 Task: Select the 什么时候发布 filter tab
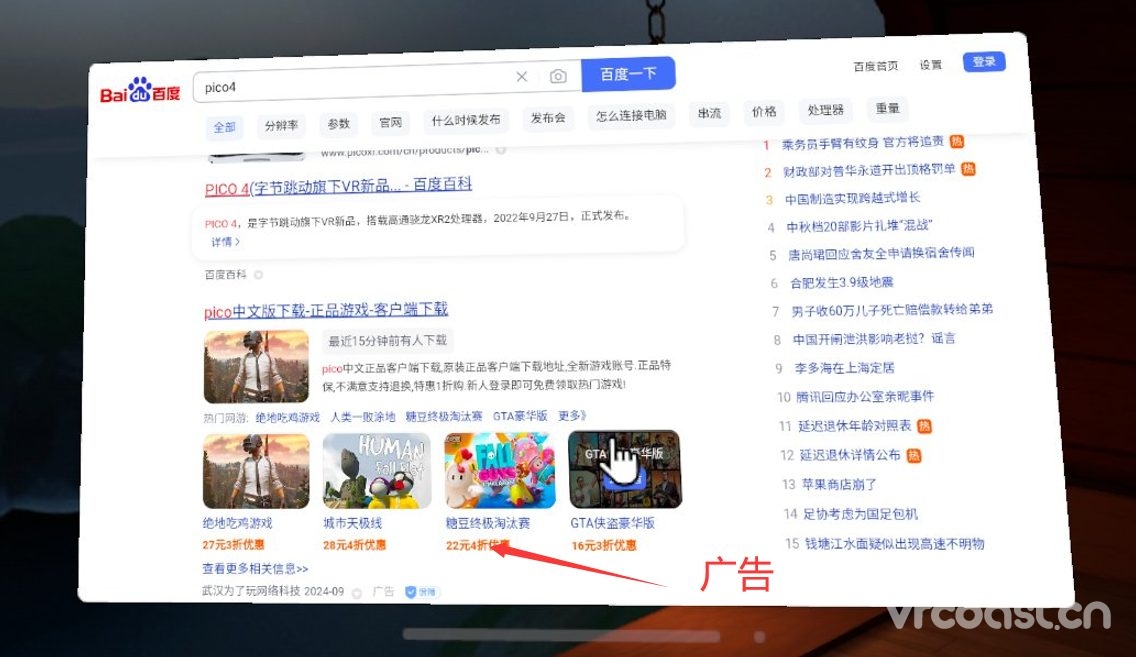point(466,120)
